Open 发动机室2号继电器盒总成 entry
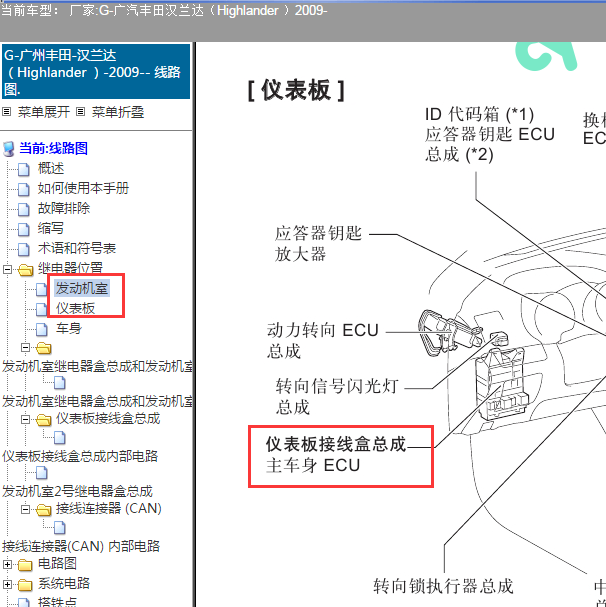 click(x=77, y=491)
